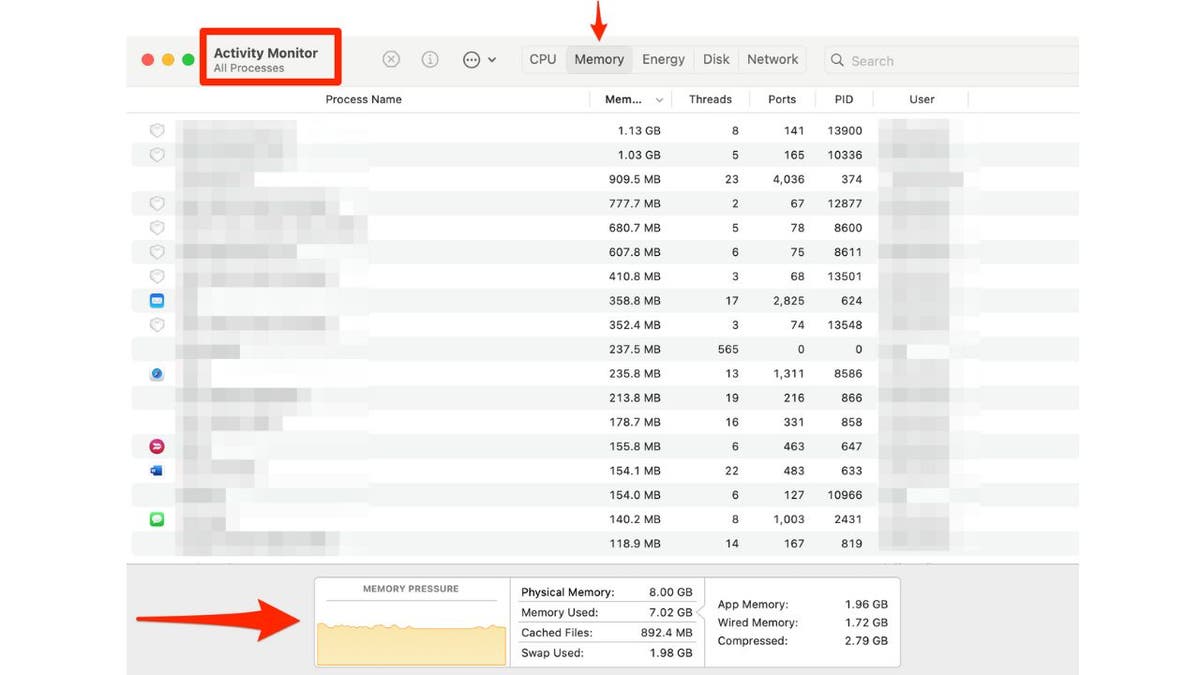Click threads value 565
The image size is (1200, 675).
[x=728, y=350]
